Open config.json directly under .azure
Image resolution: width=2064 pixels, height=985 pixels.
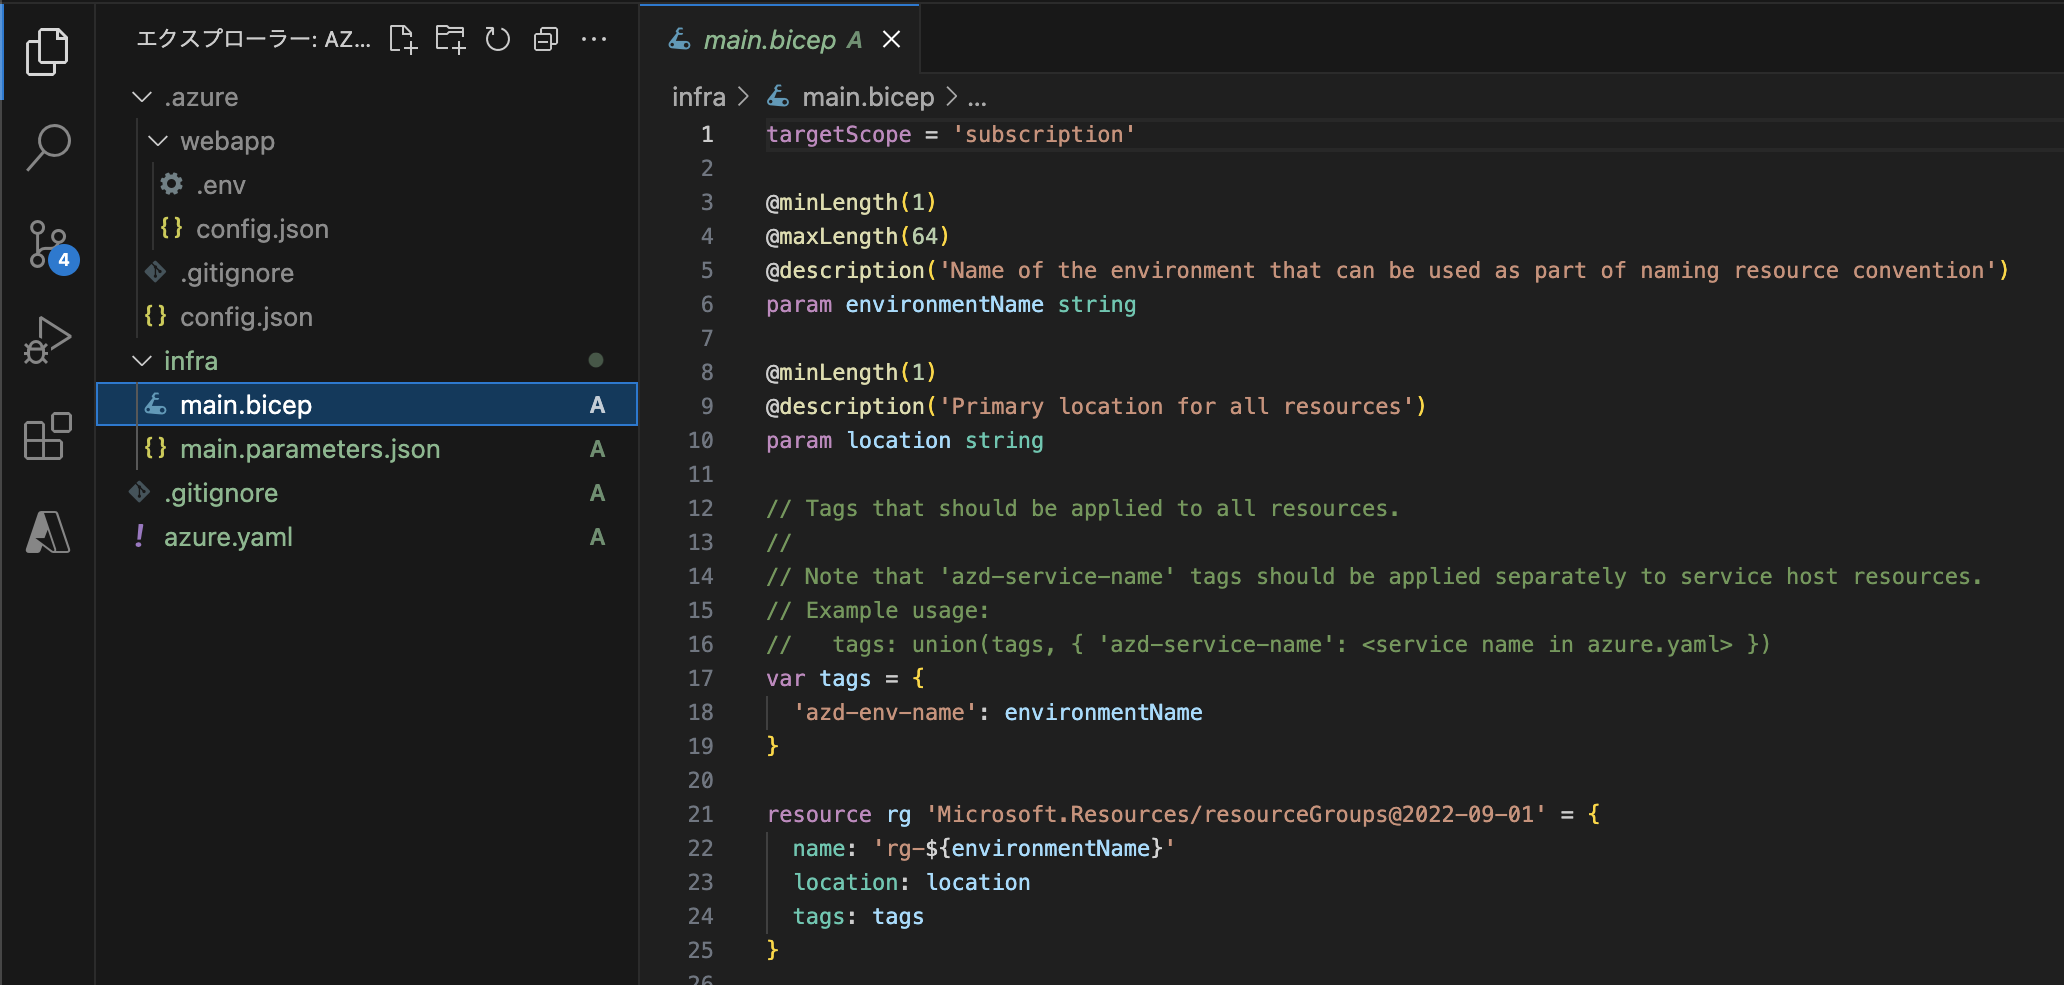(367, 317)
